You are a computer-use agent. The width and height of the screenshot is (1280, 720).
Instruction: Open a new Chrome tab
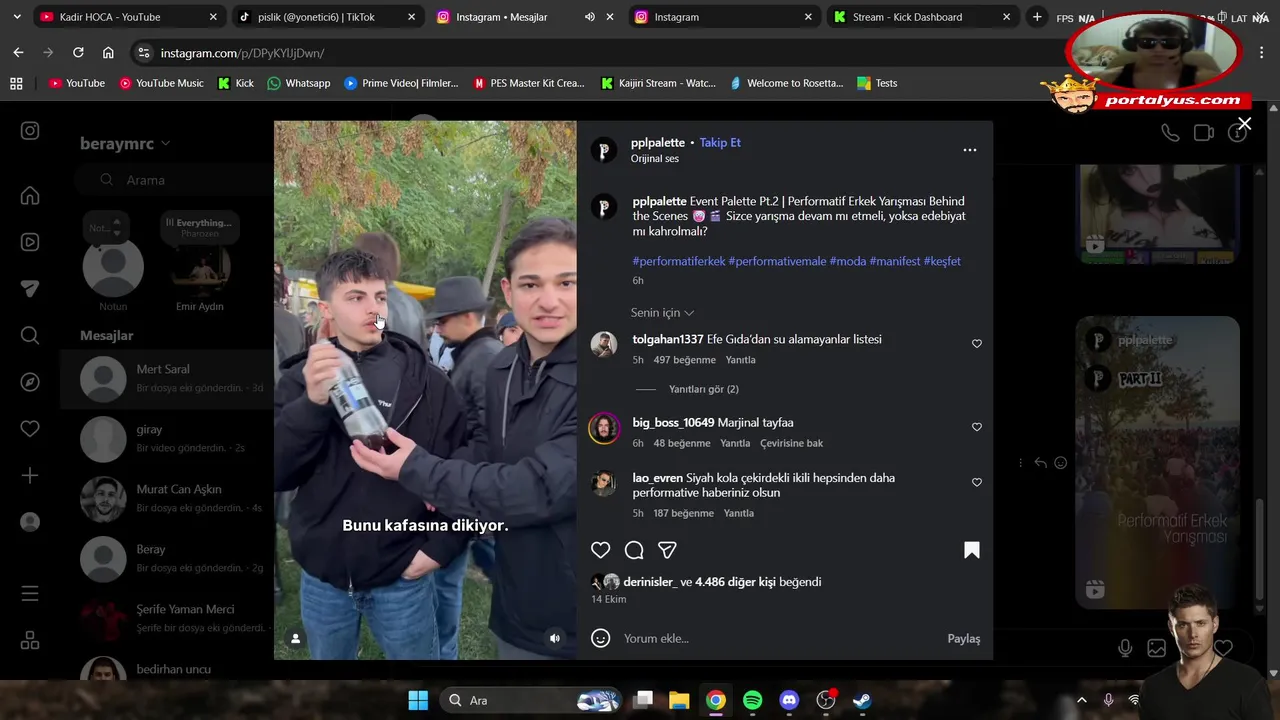point(1037,17)
